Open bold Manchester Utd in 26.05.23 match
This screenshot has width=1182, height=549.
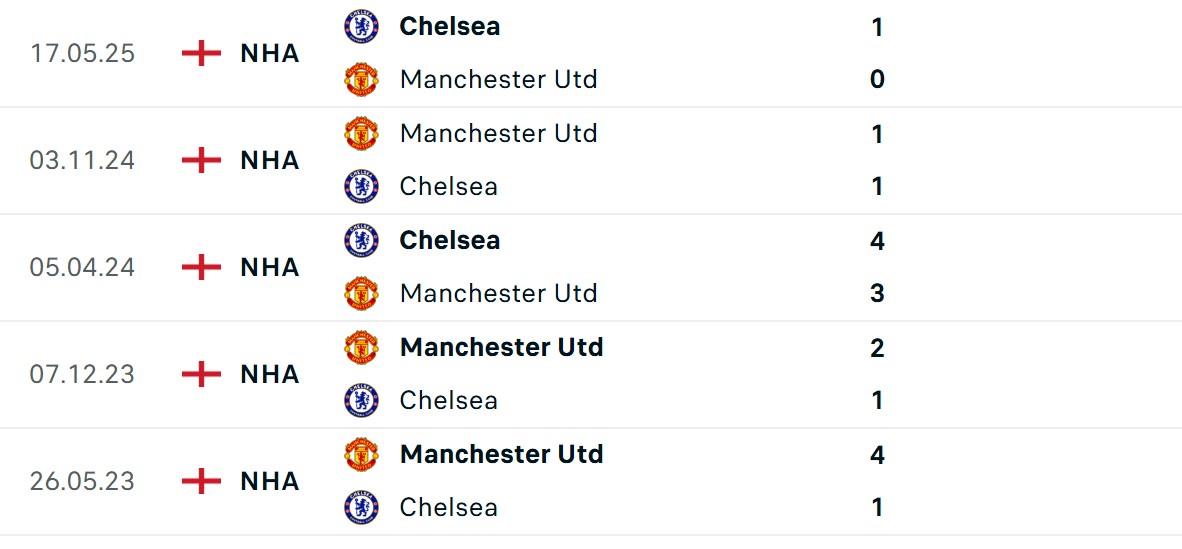(501, 454)
